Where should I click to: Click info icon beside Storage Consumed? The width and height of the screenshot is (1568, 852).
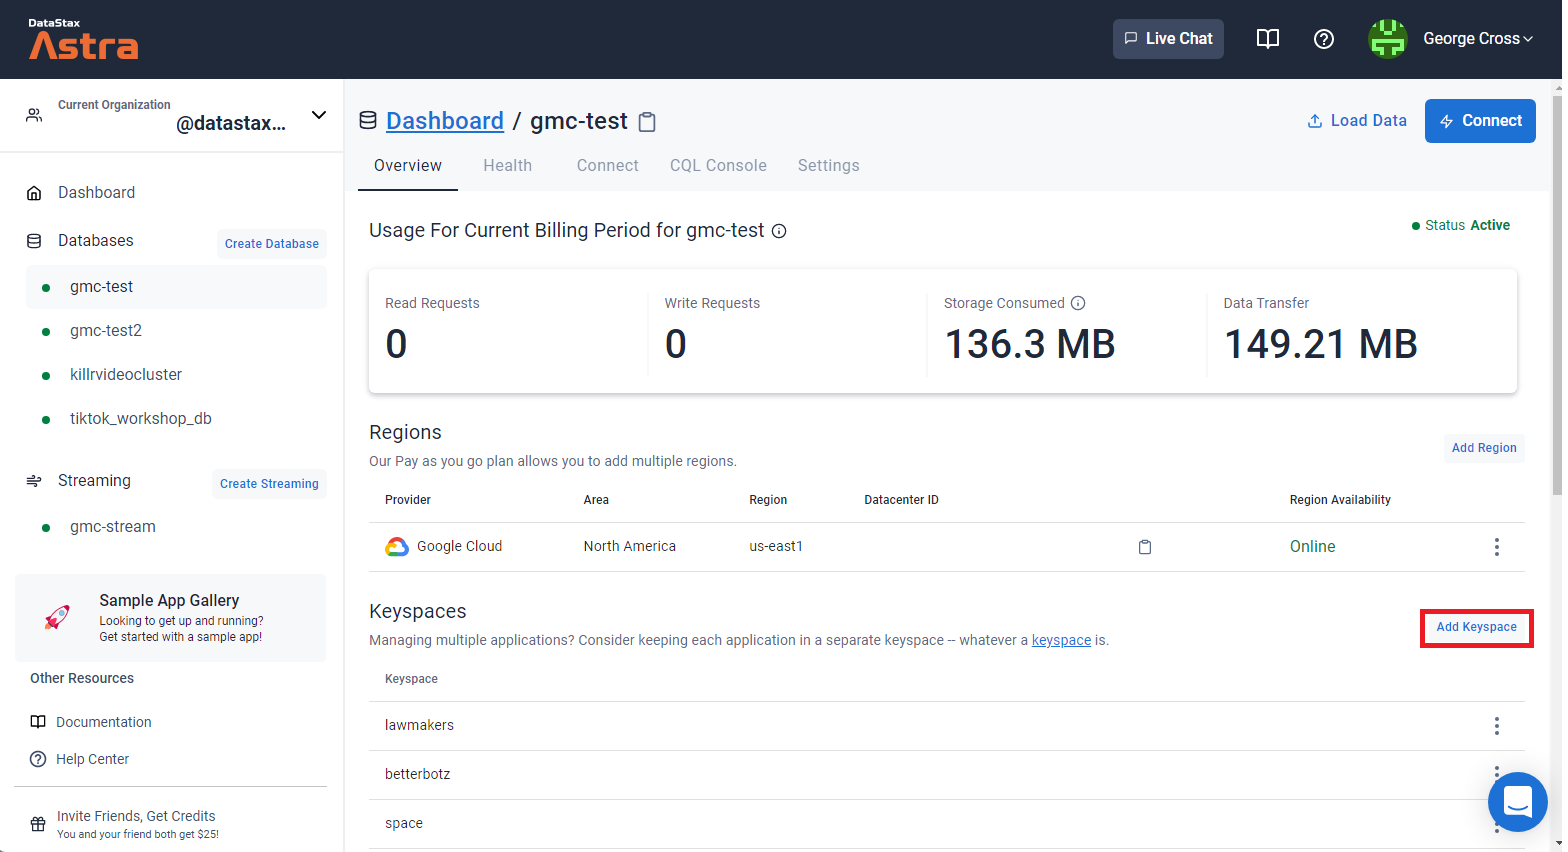[1078, 303]
